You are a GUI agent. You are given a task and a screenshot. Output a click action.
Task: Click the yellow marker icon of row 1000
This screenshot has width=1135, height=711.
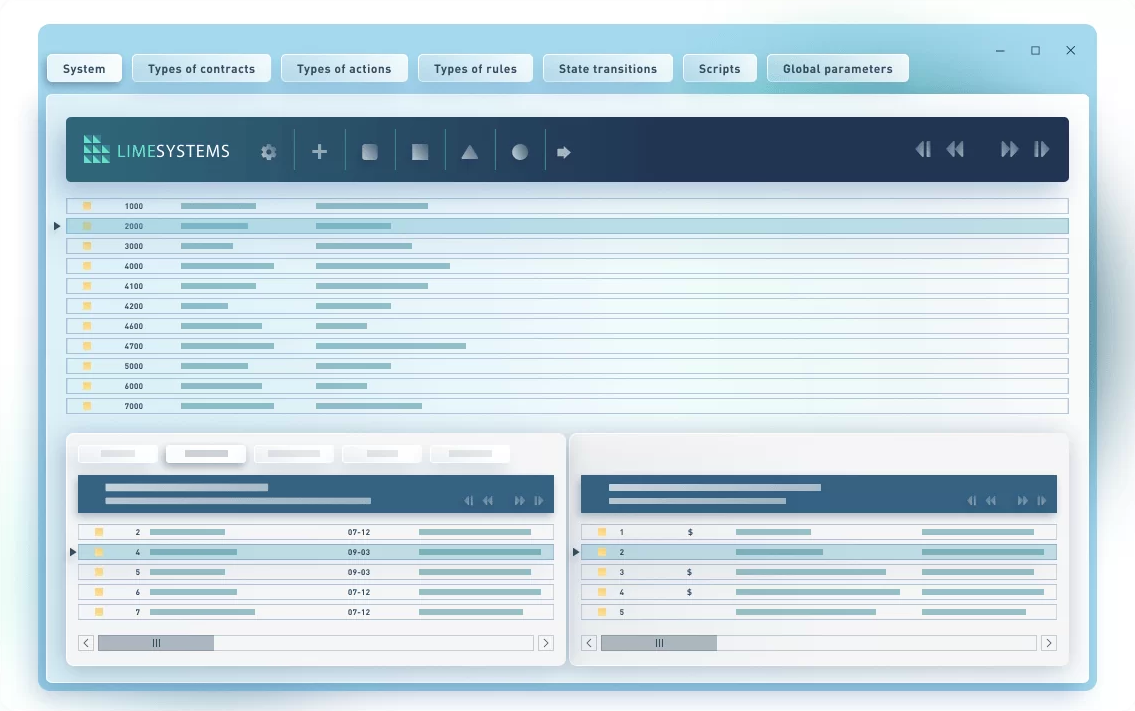coord(87,206)
